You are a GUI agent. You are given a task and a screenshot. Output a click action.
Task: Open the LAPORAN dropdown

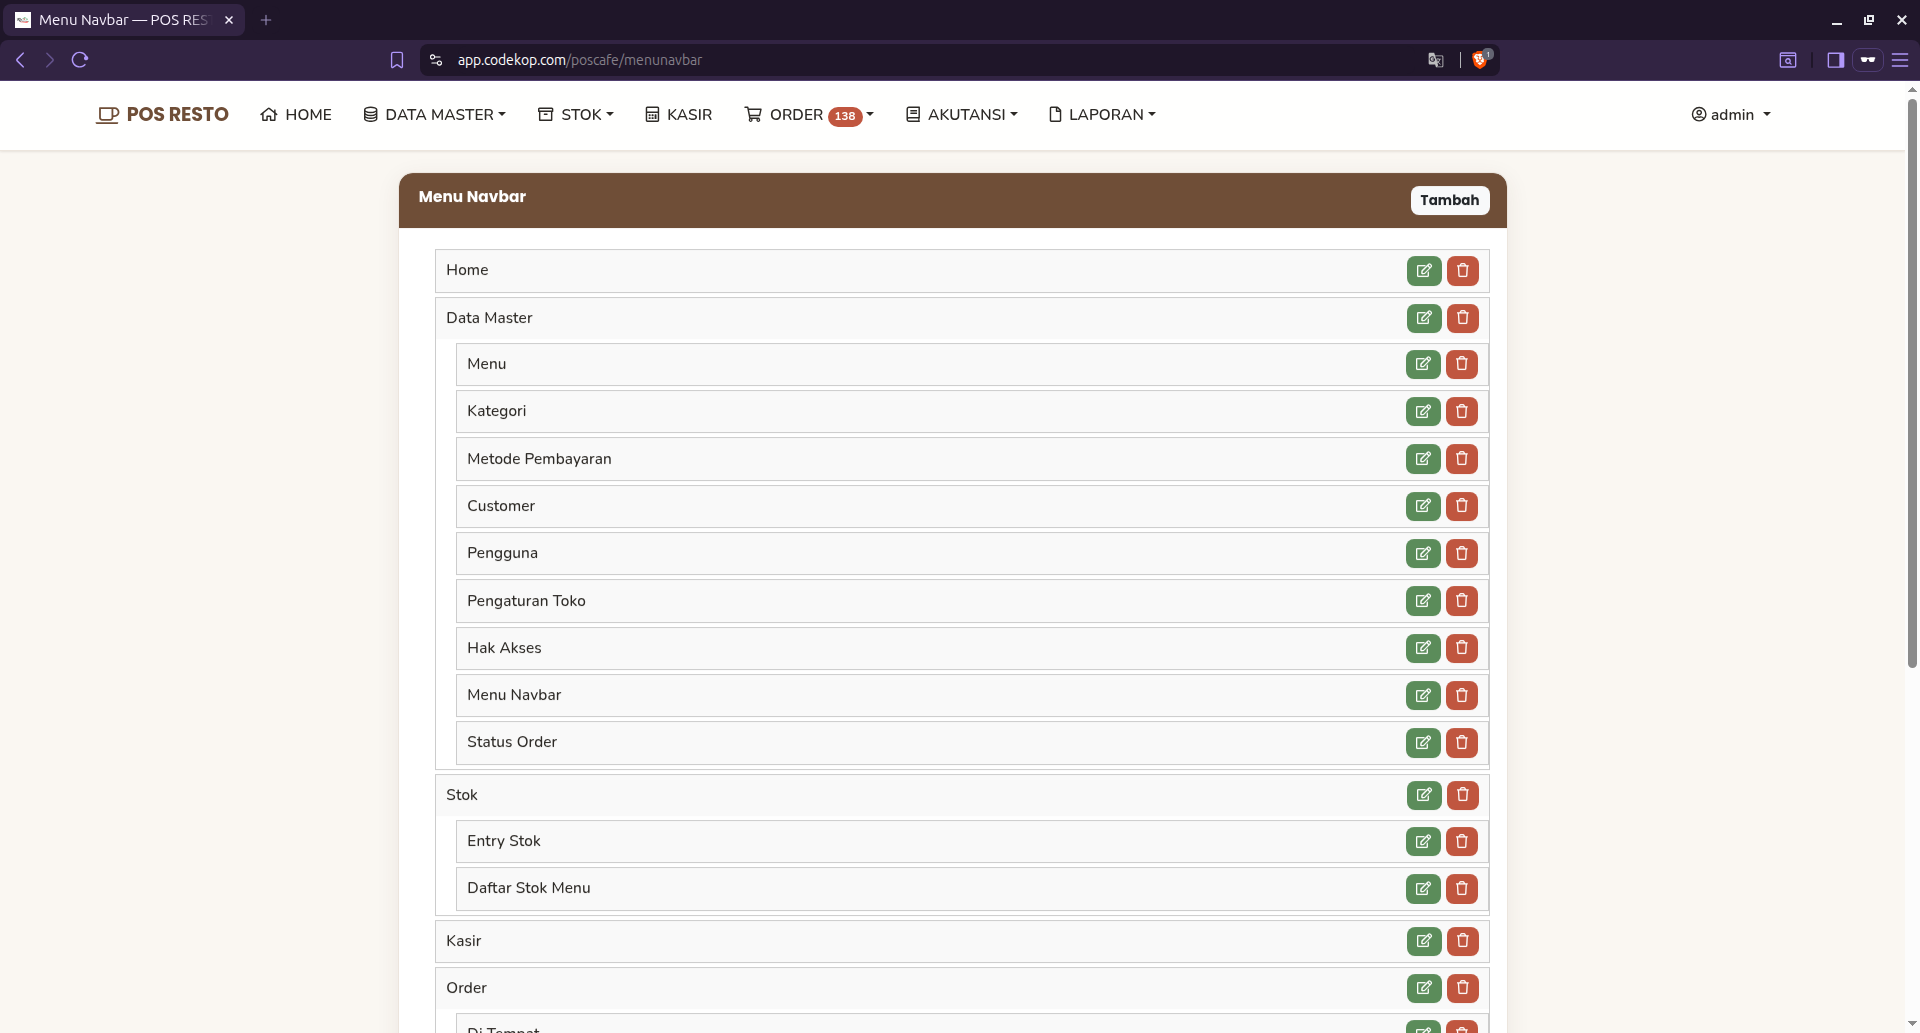click(x=1102, y=115)
